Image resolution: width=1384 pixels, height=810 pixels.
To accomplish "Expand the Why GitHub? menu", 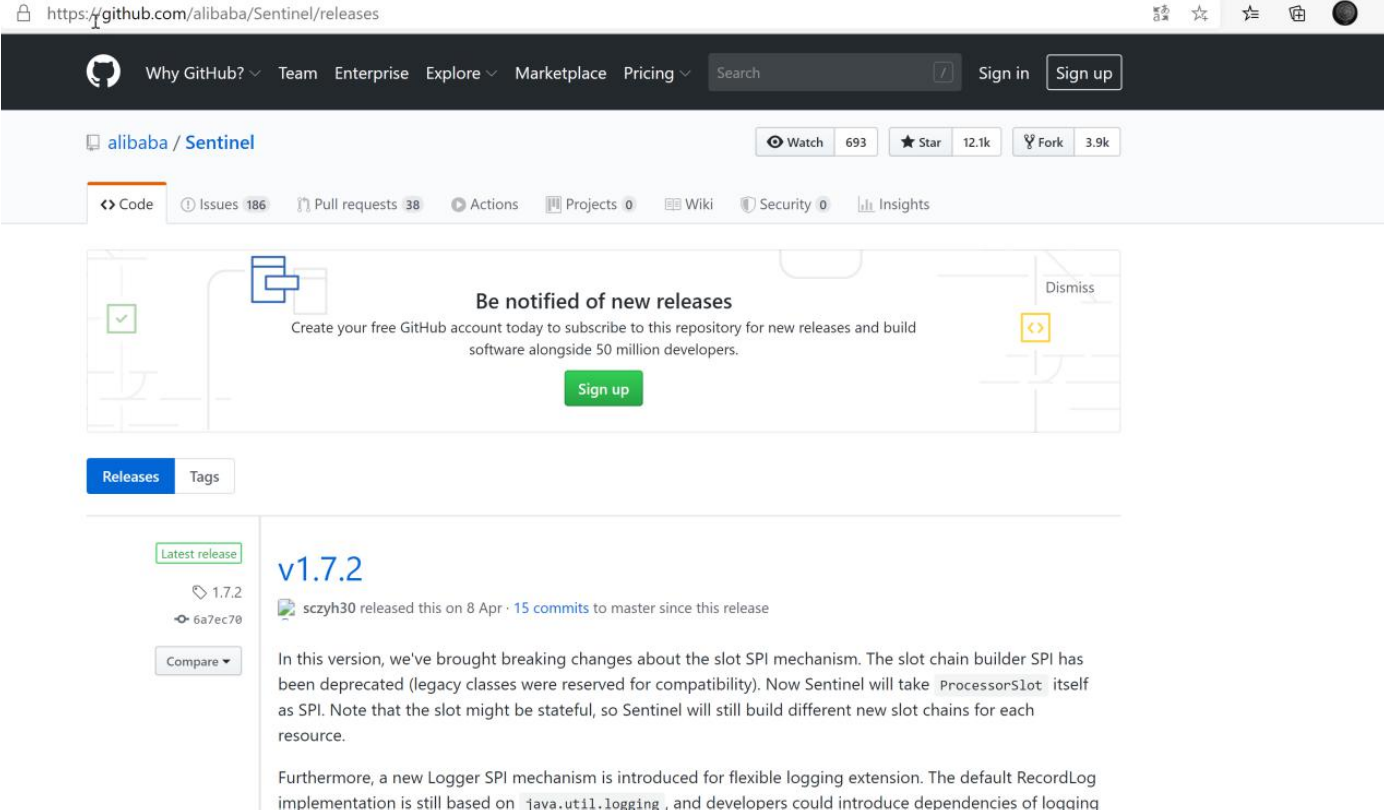I will pos(203,73).
